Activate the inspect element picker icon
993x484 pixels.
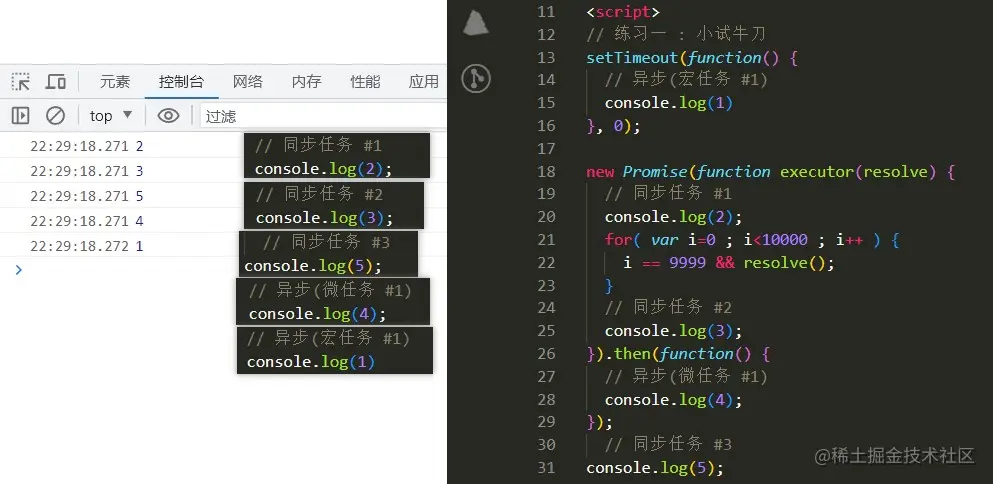point(20,82)
